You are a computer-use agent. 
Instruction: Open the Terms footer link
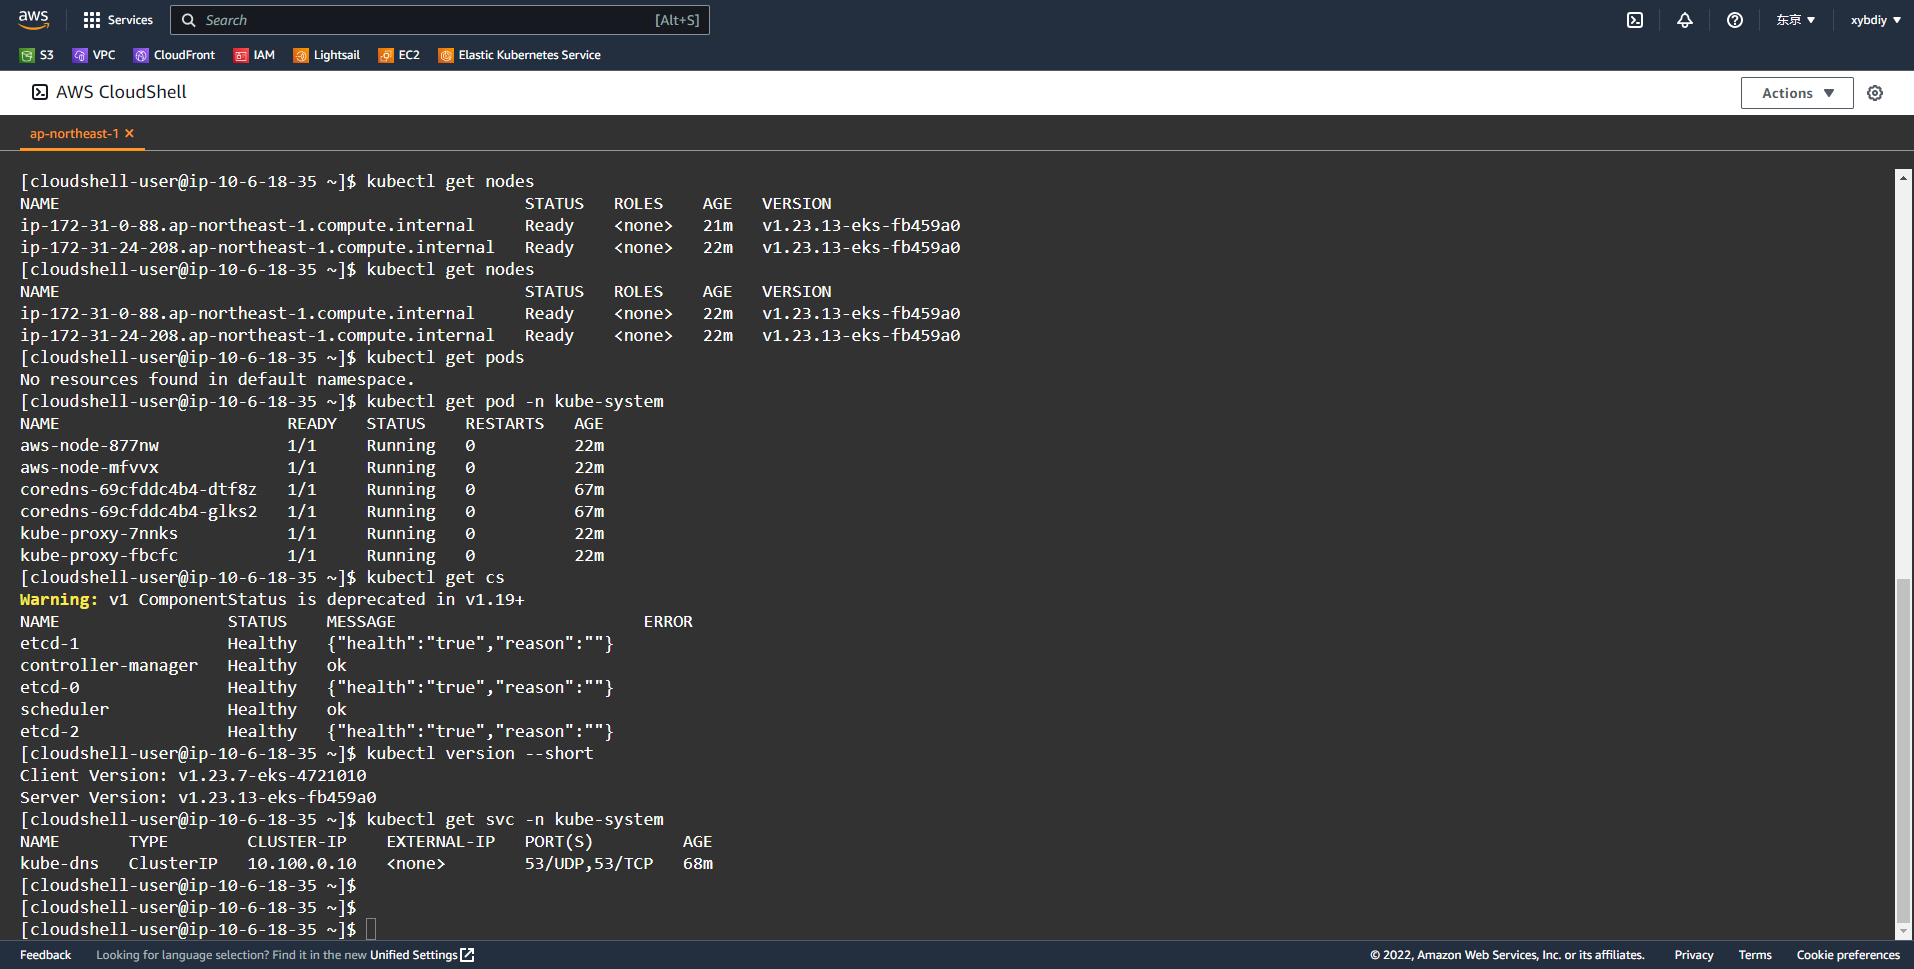tap(1755, 955)
